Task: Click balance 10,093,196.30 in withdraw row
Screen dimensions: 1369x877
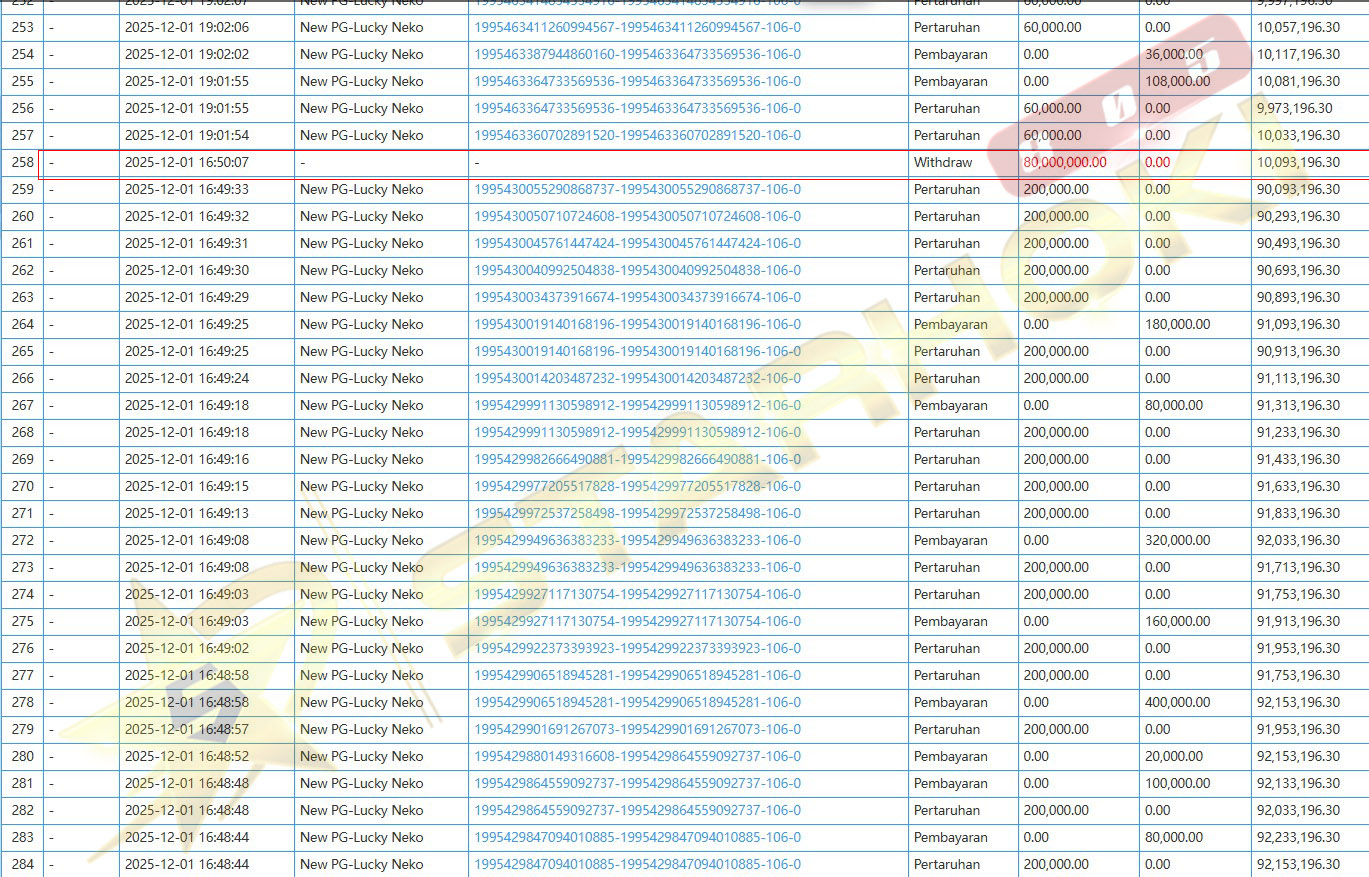Action: (x=1298, y=163)
